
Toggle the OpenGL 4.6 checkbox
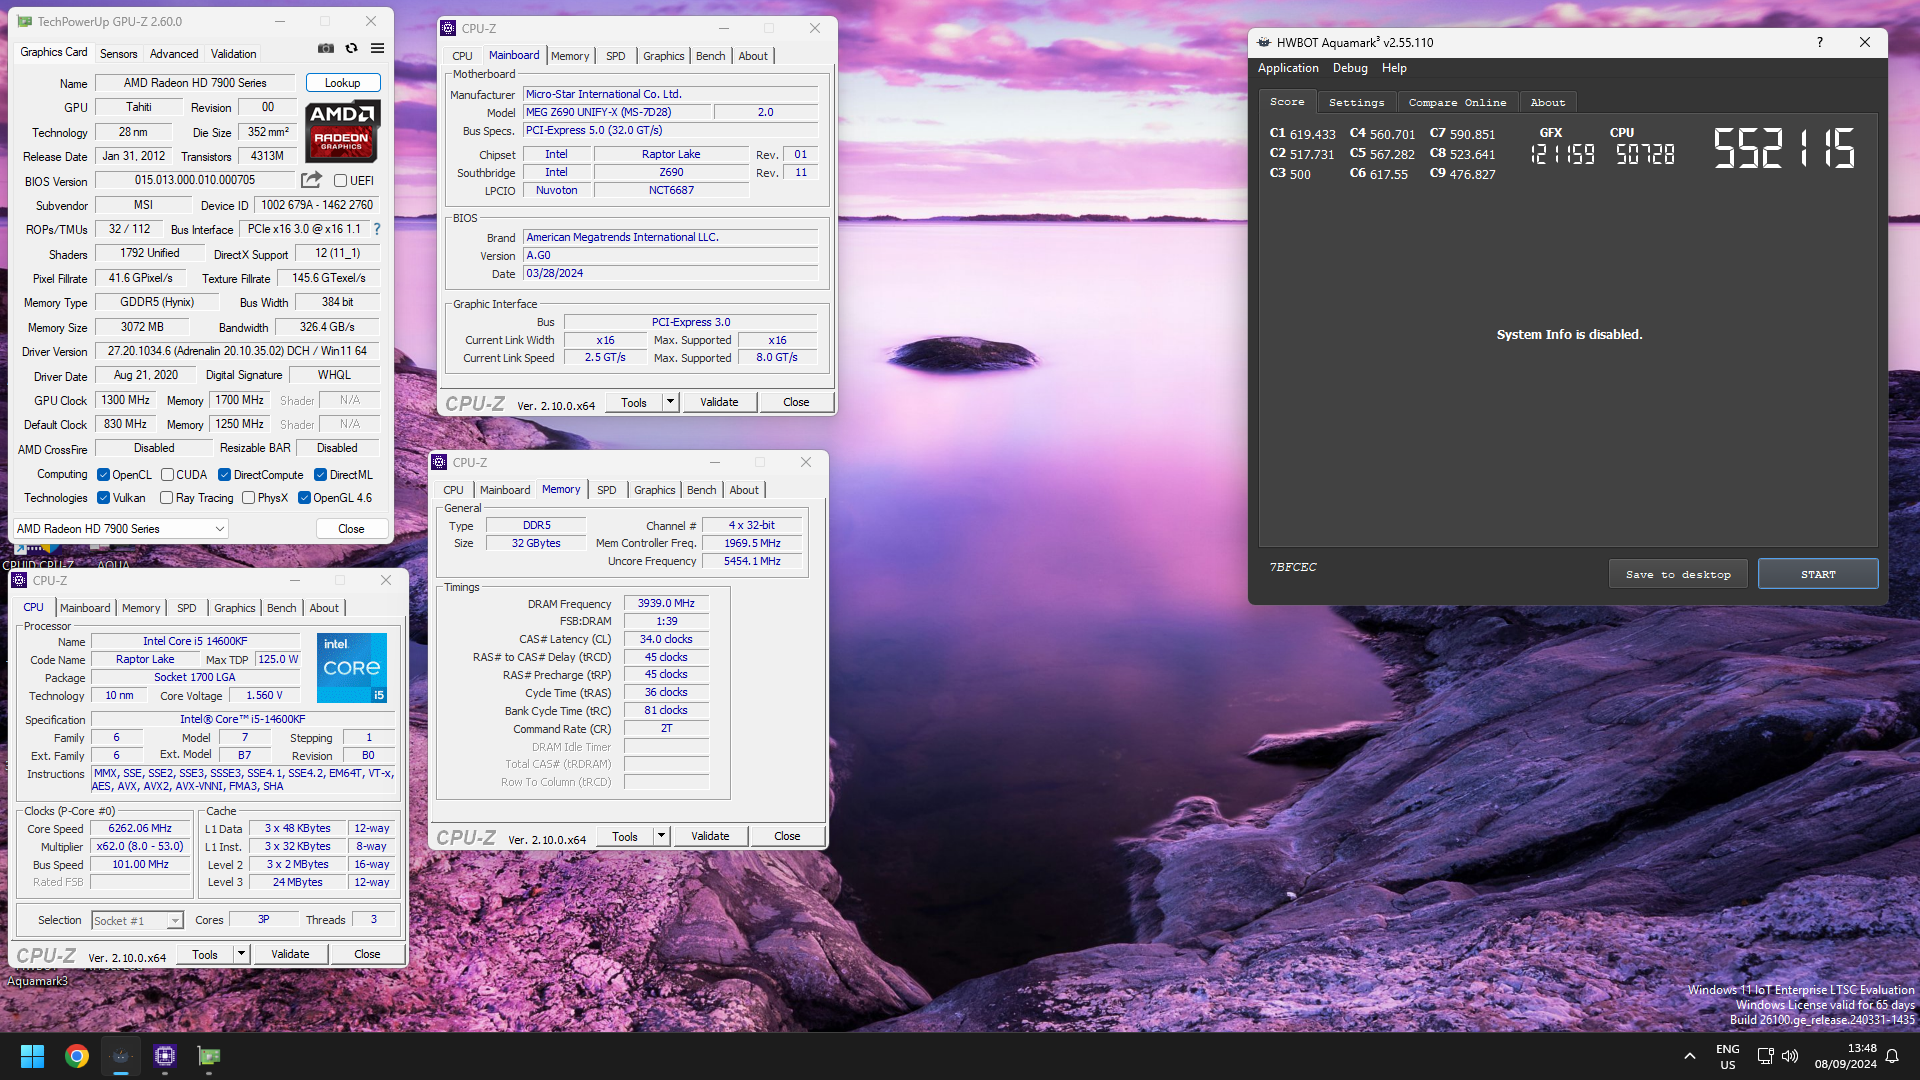click(304, 498)
